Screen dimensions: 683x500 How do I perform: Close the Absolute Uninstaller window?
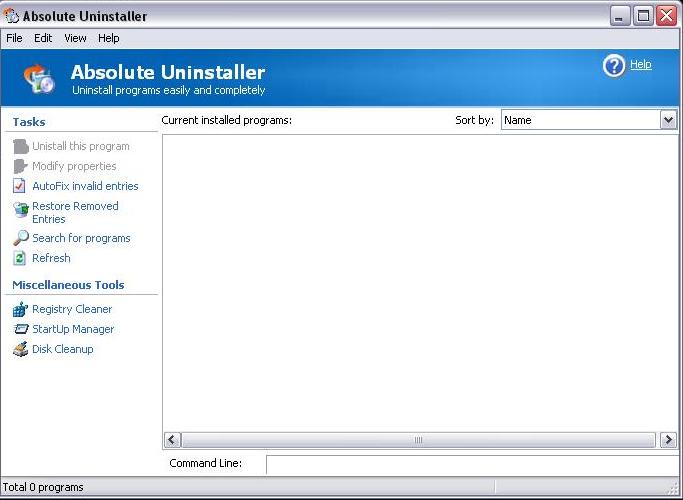tap(666, 16)
